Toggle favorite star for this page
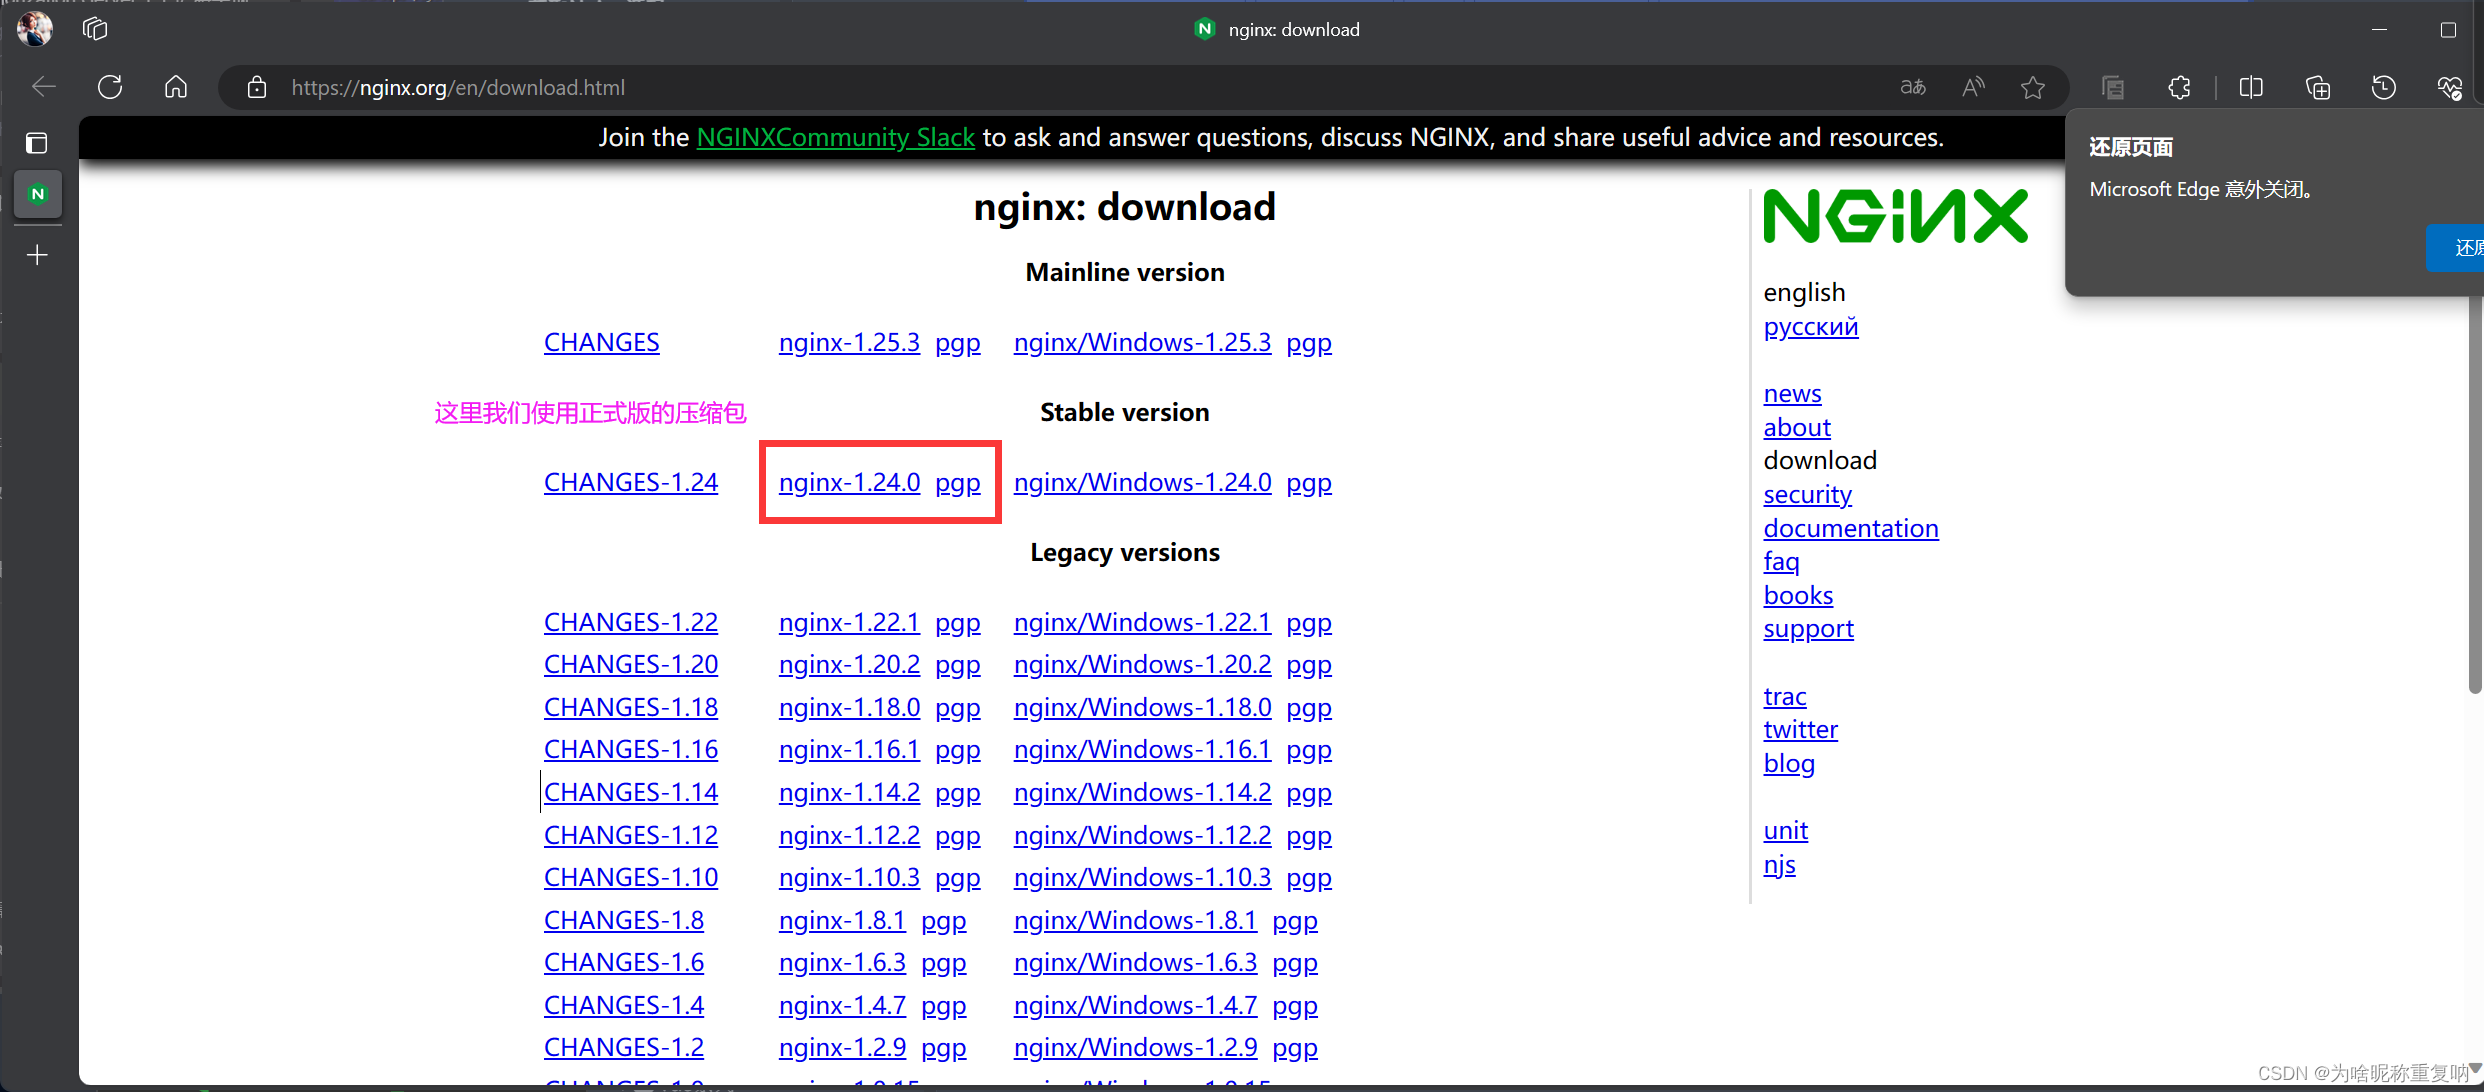Viewport: 2484px width, 1092px height. (2032, 87)
